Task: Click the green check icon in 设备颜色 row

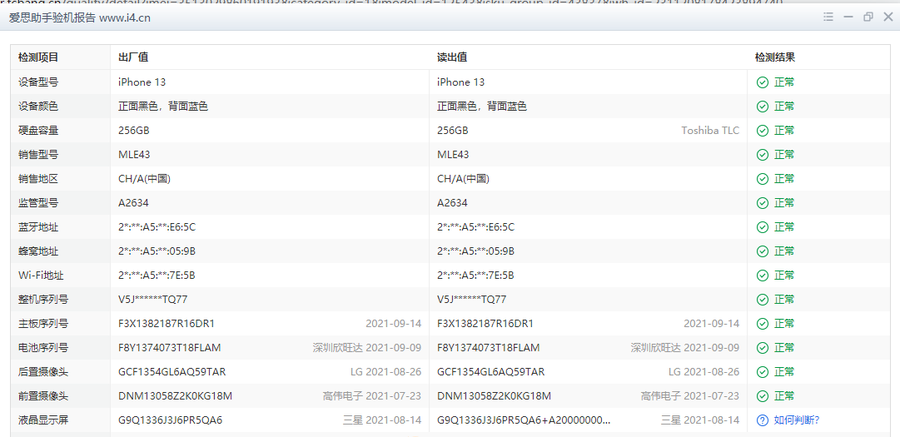Action: 762,107
